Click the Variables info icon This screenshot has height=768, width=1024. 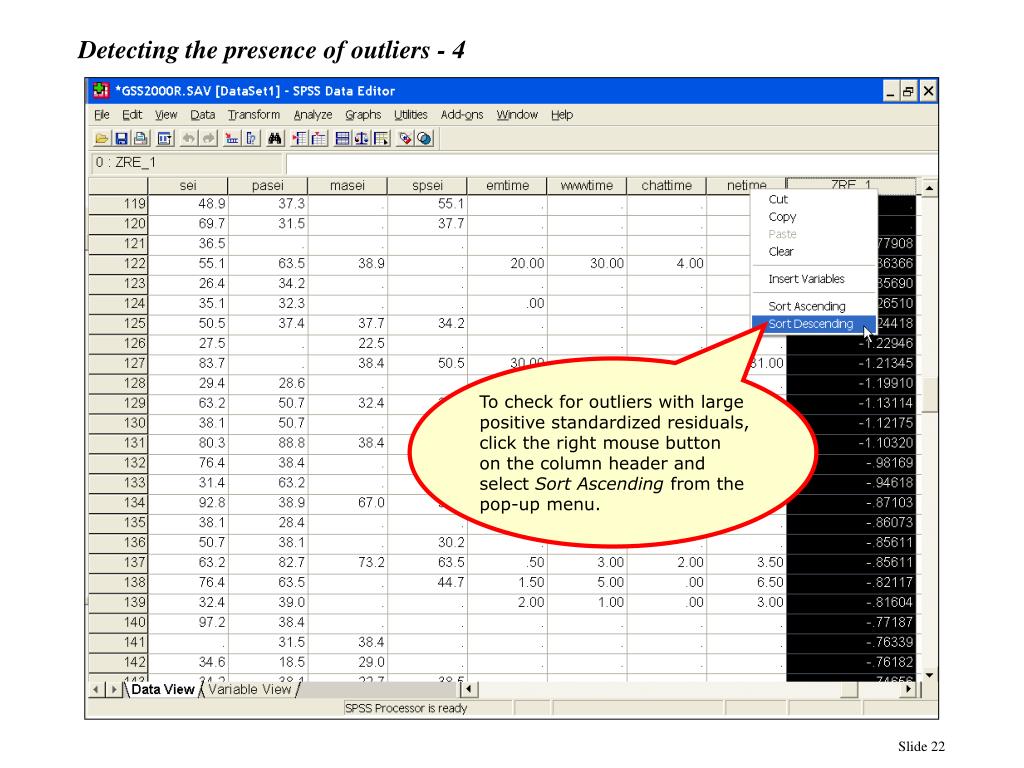pos(251,138)
